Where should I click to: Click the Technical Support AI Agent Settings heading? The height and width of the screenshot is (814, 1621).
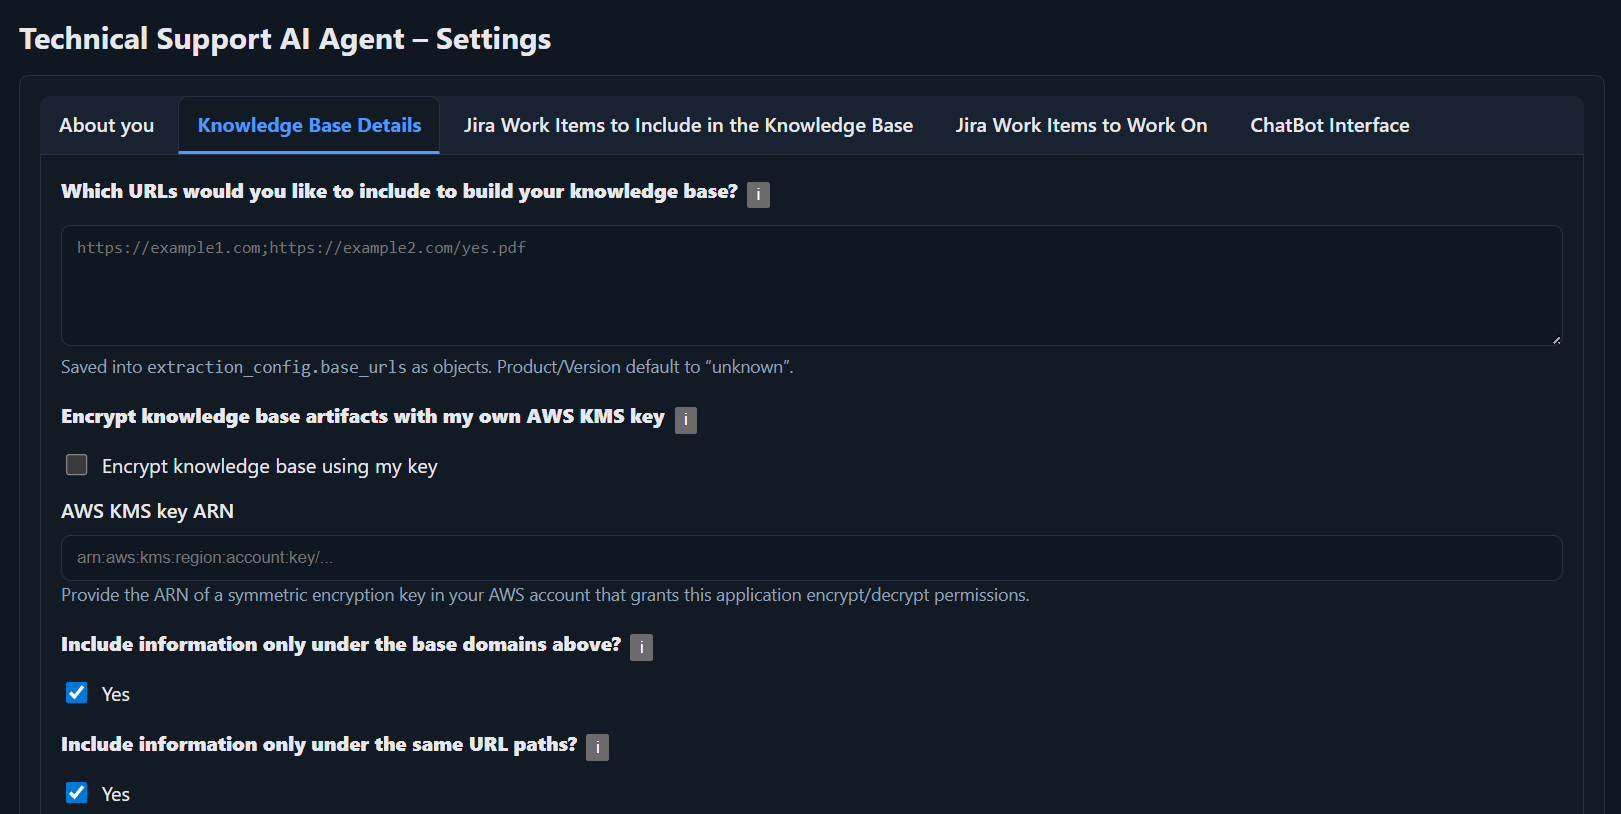tap(285, 39)
